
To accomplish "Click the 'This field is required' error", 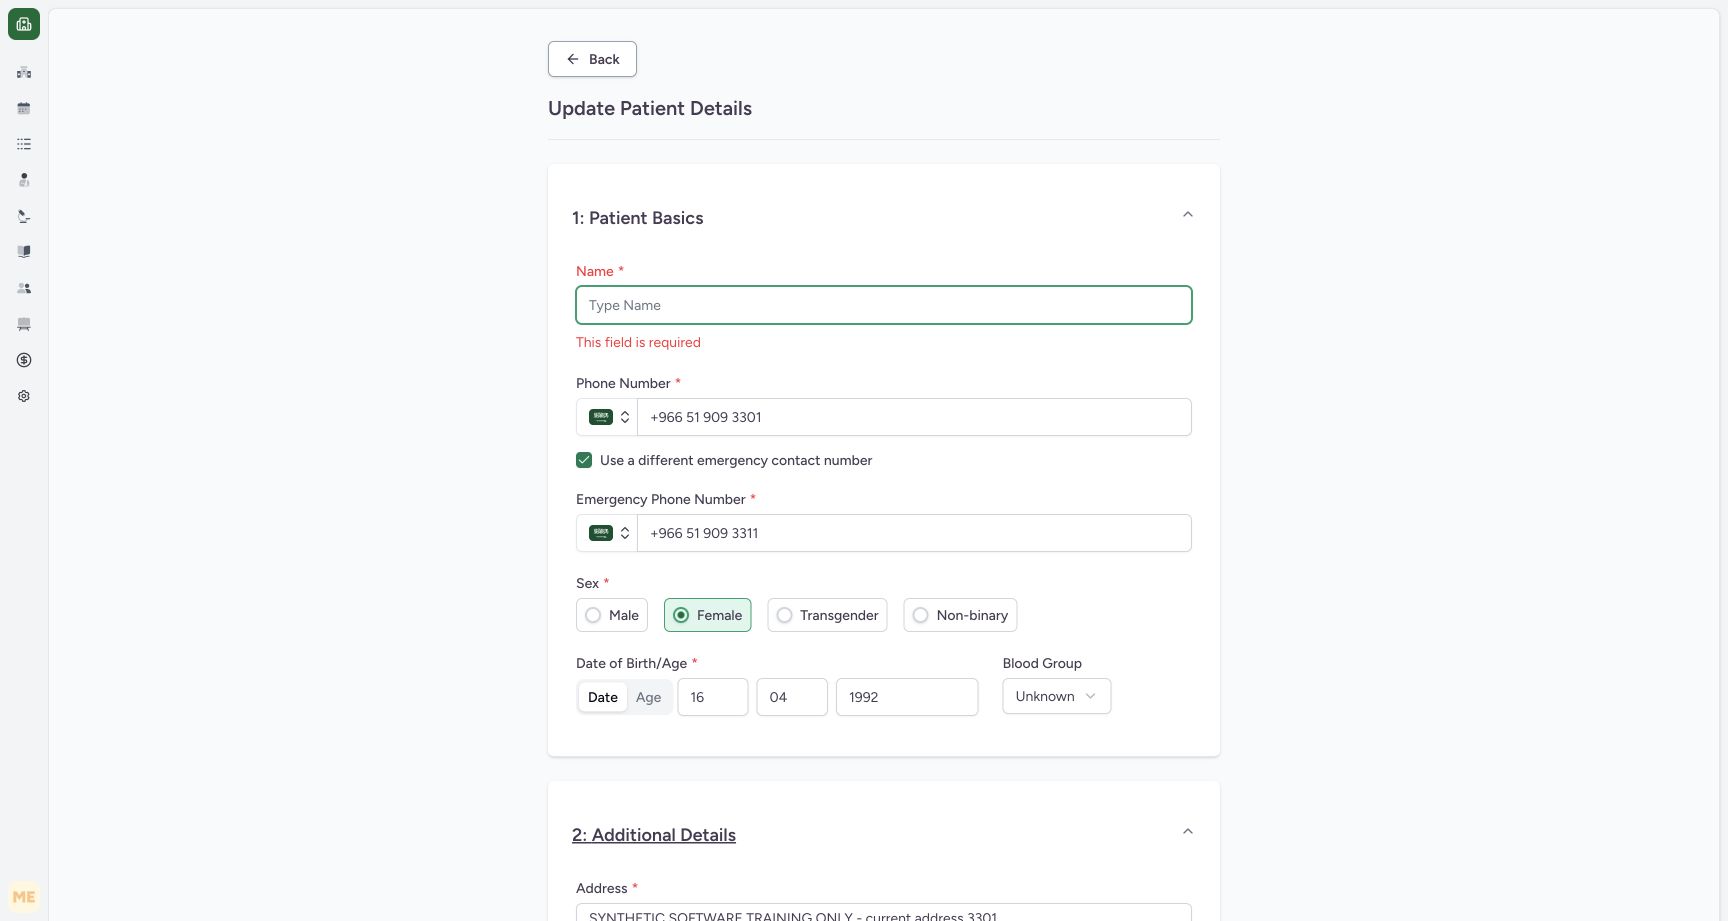I will (638, 342).
